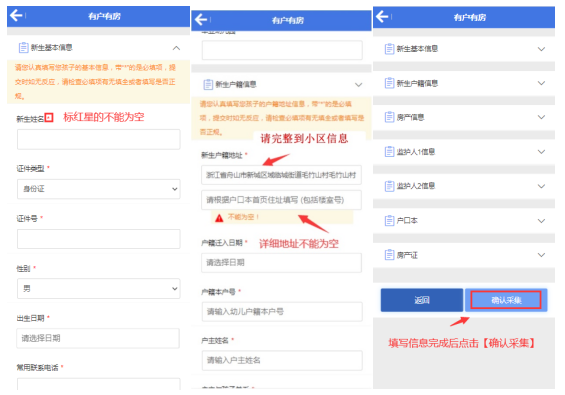
Task: Click the 有户有房 title in left header
Action: (104, 16)
